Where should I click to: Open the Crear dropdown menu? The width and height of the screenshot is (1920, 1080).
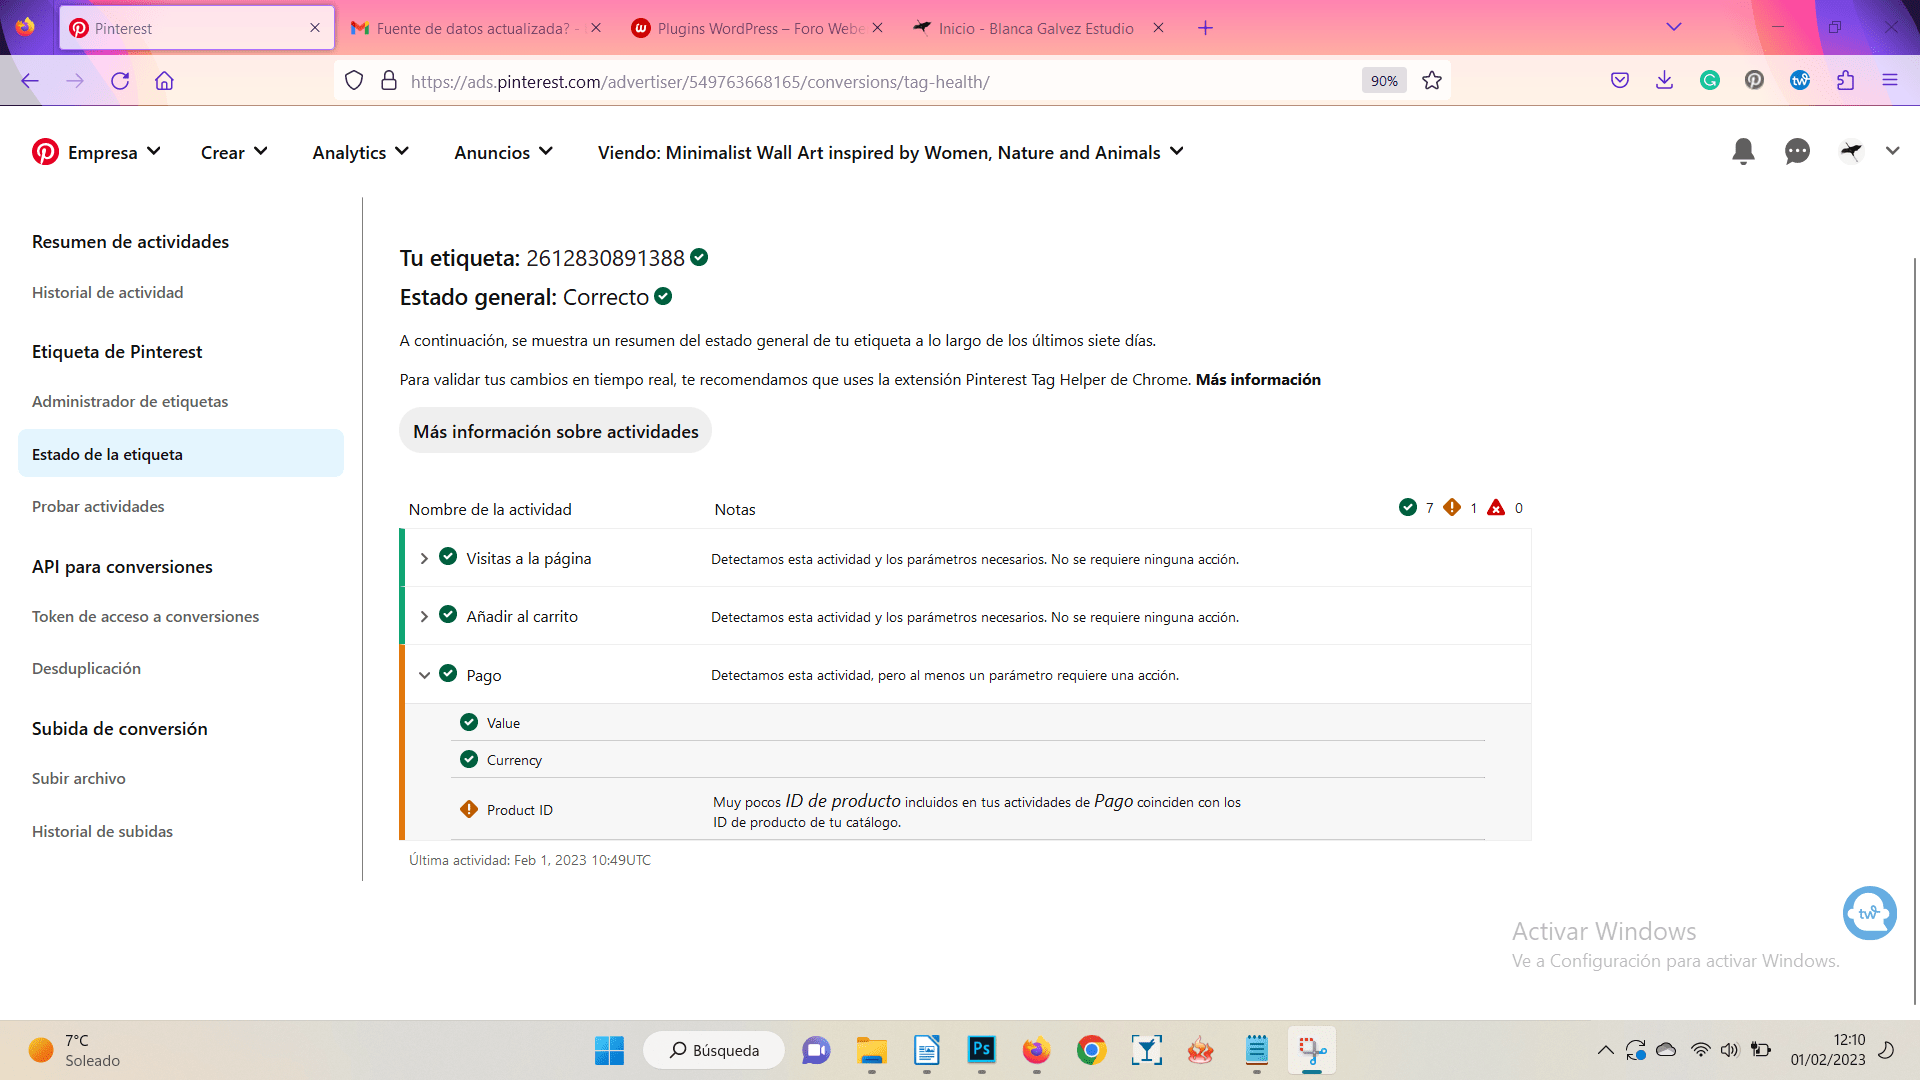pyautogui.click(x=234, y=152)
